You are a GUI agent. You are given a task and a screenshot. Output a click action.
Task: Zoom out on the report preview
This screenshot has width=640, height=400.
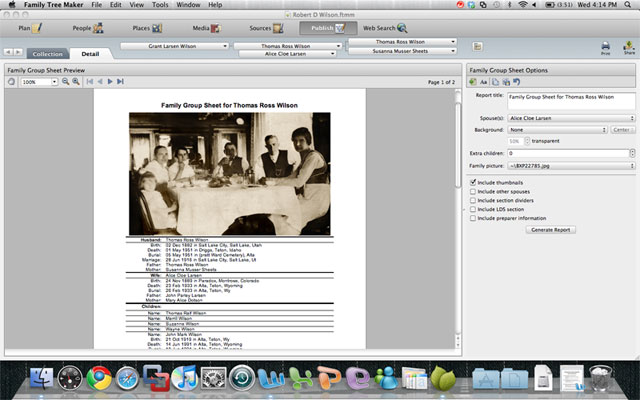click(x=65, y=81)
